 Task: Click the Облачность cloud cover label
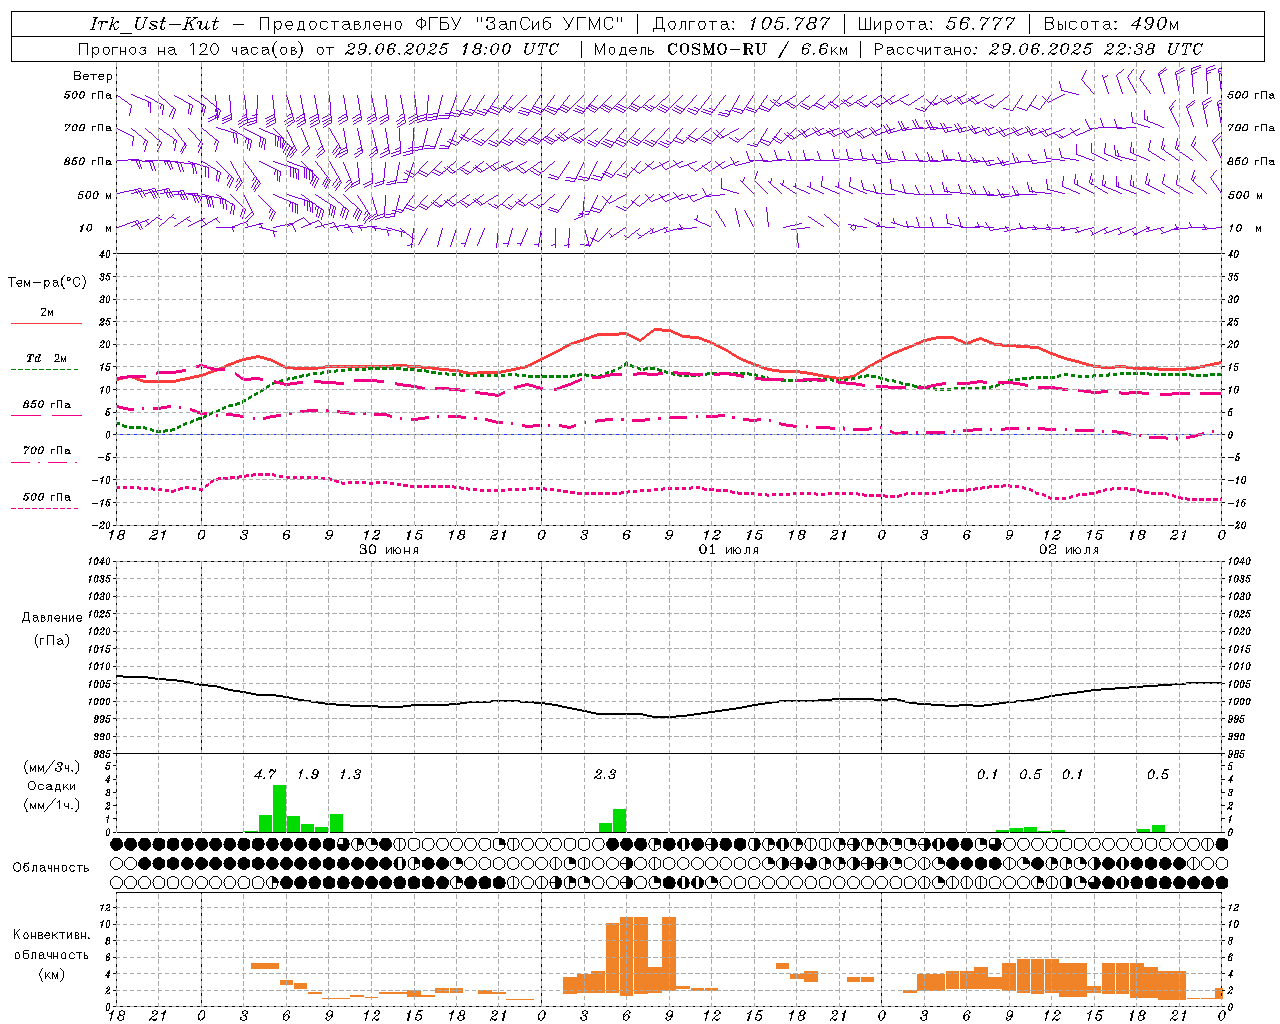[51, 867]
